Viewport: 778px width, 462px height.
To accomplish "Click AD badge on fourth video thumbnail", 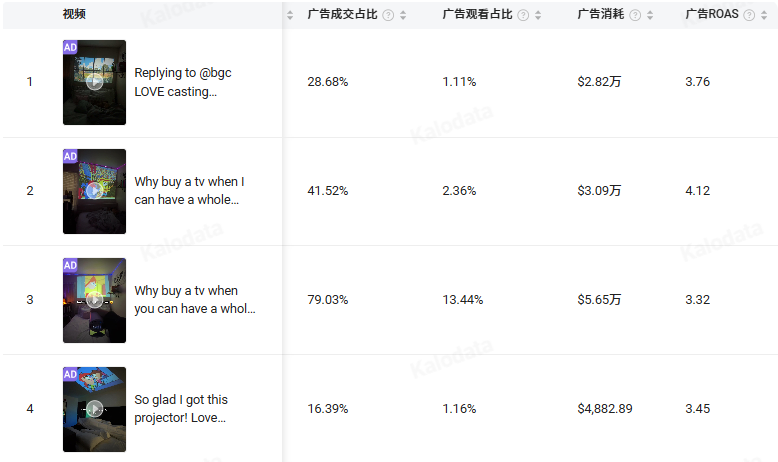I will tap(70, 374).
